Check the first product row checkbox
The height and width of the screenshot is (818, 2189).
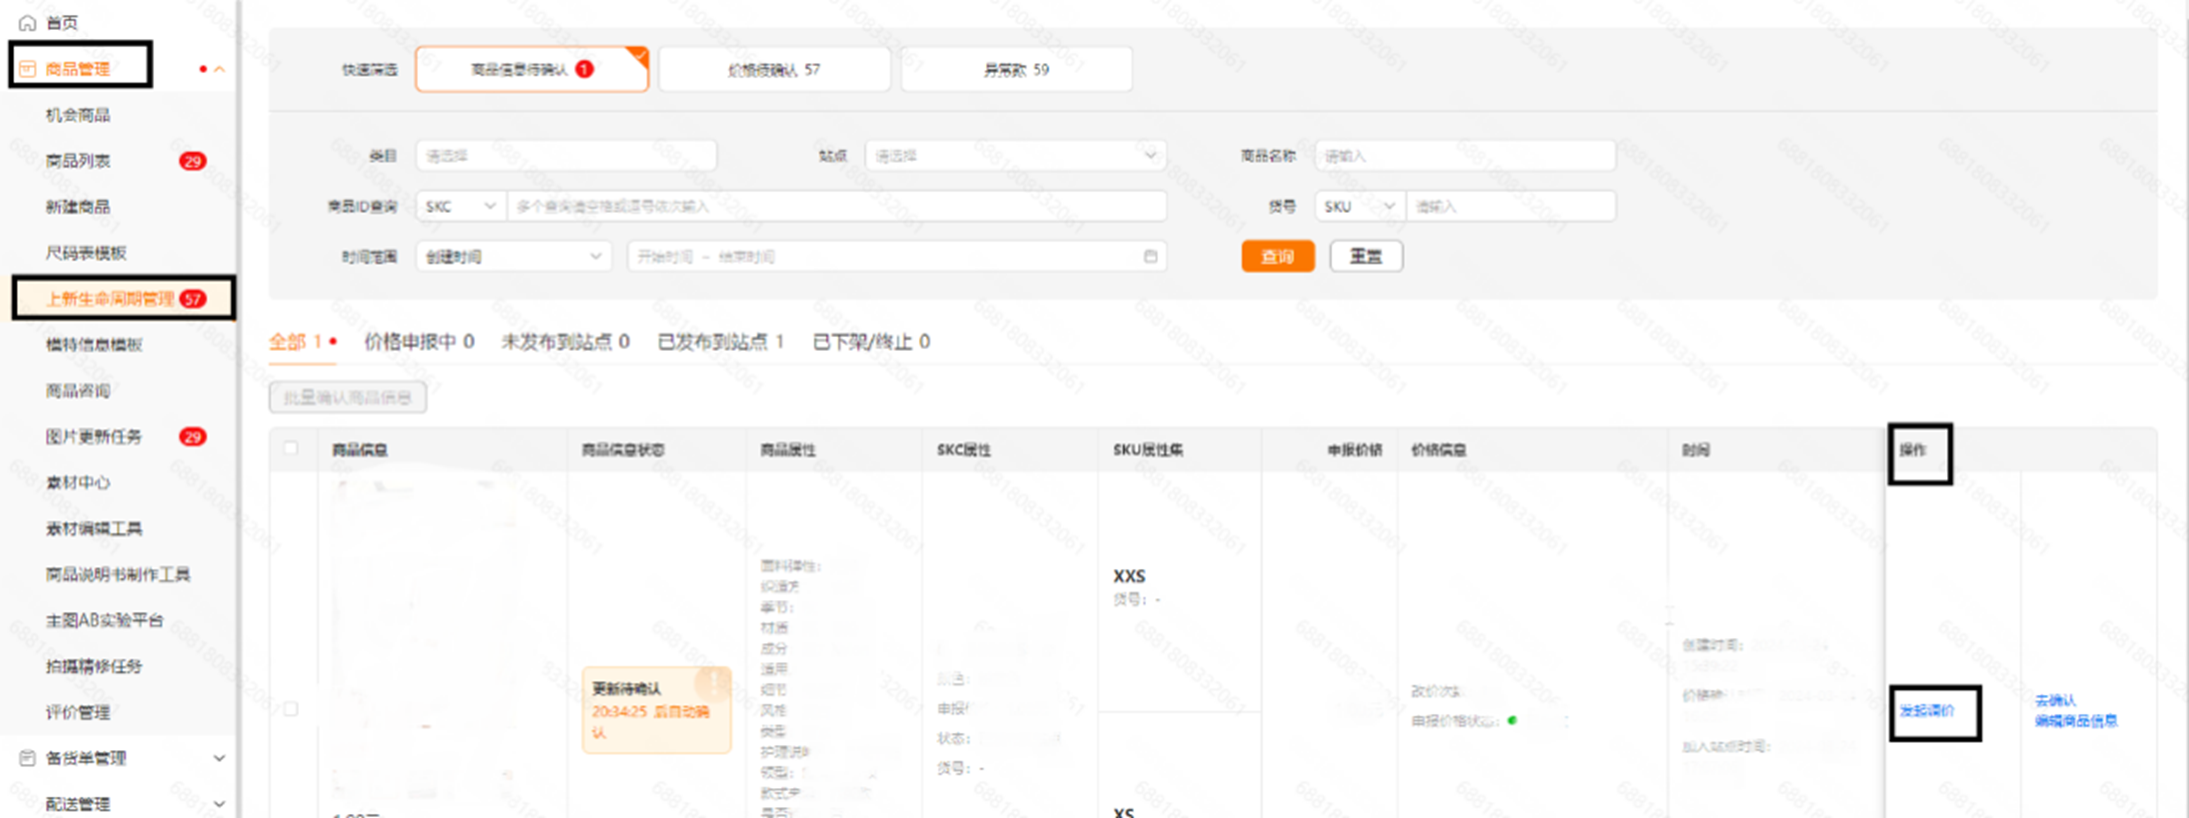[291, 709]
